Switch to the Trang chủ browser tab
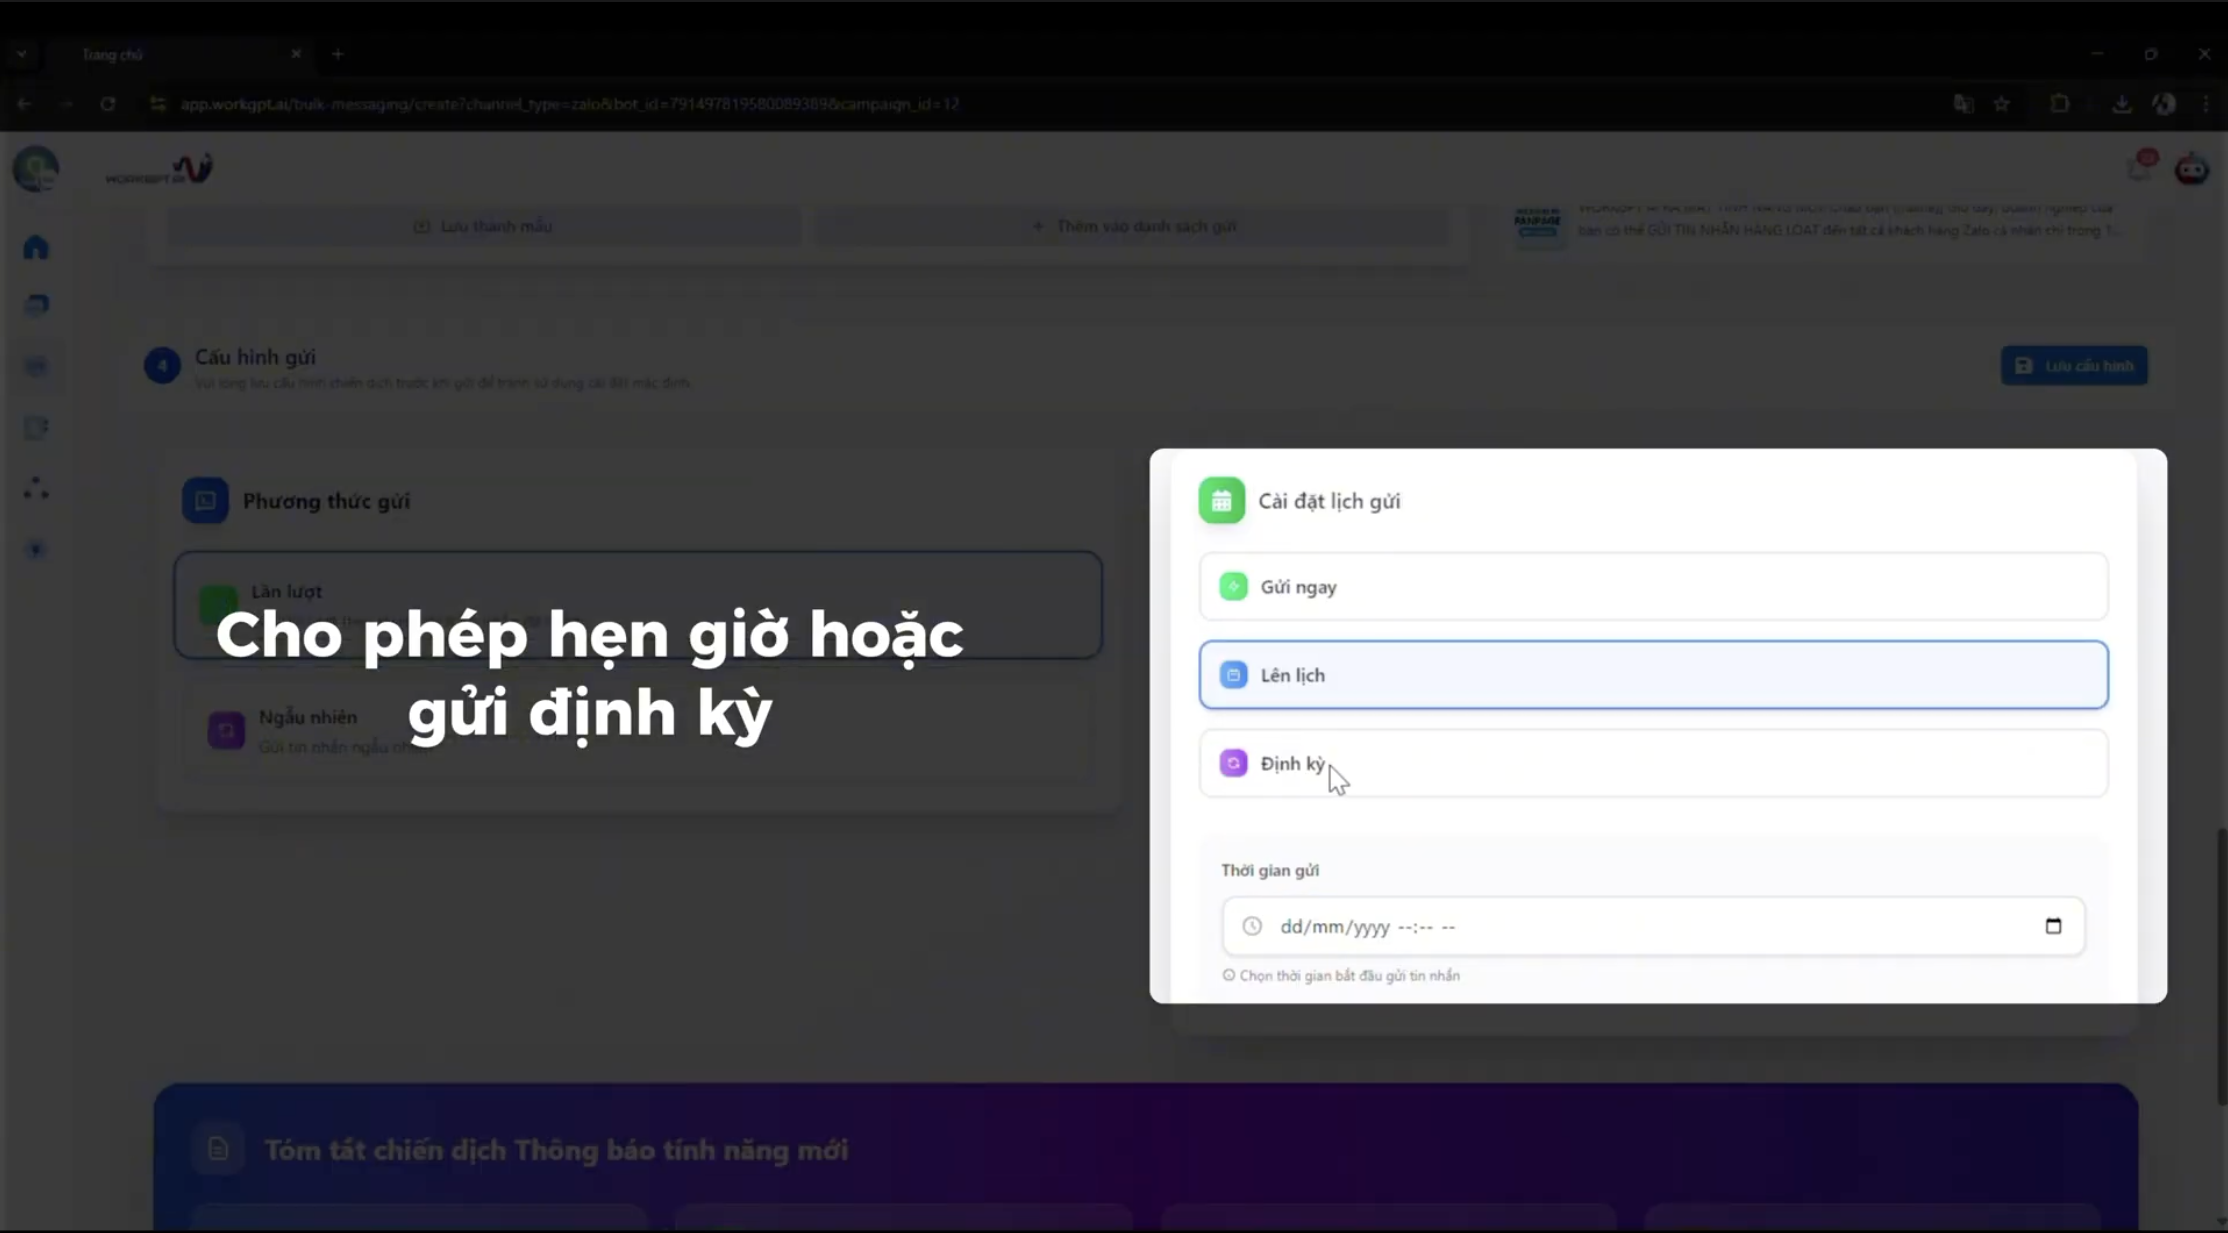This screenshot has width=2228, height=1233. [180, 55]
